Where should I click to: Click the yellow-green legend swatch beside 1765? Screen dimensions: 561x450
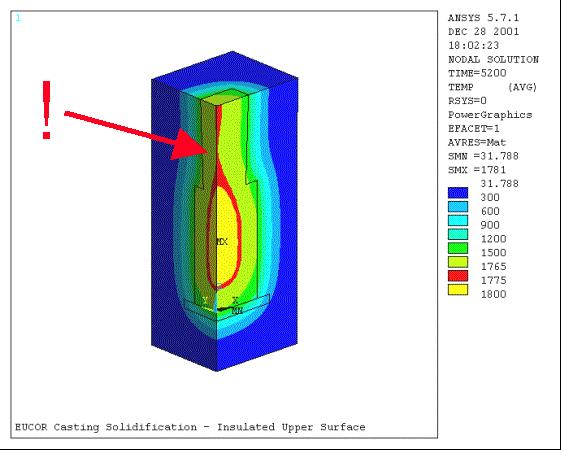[x=458, y=262]
